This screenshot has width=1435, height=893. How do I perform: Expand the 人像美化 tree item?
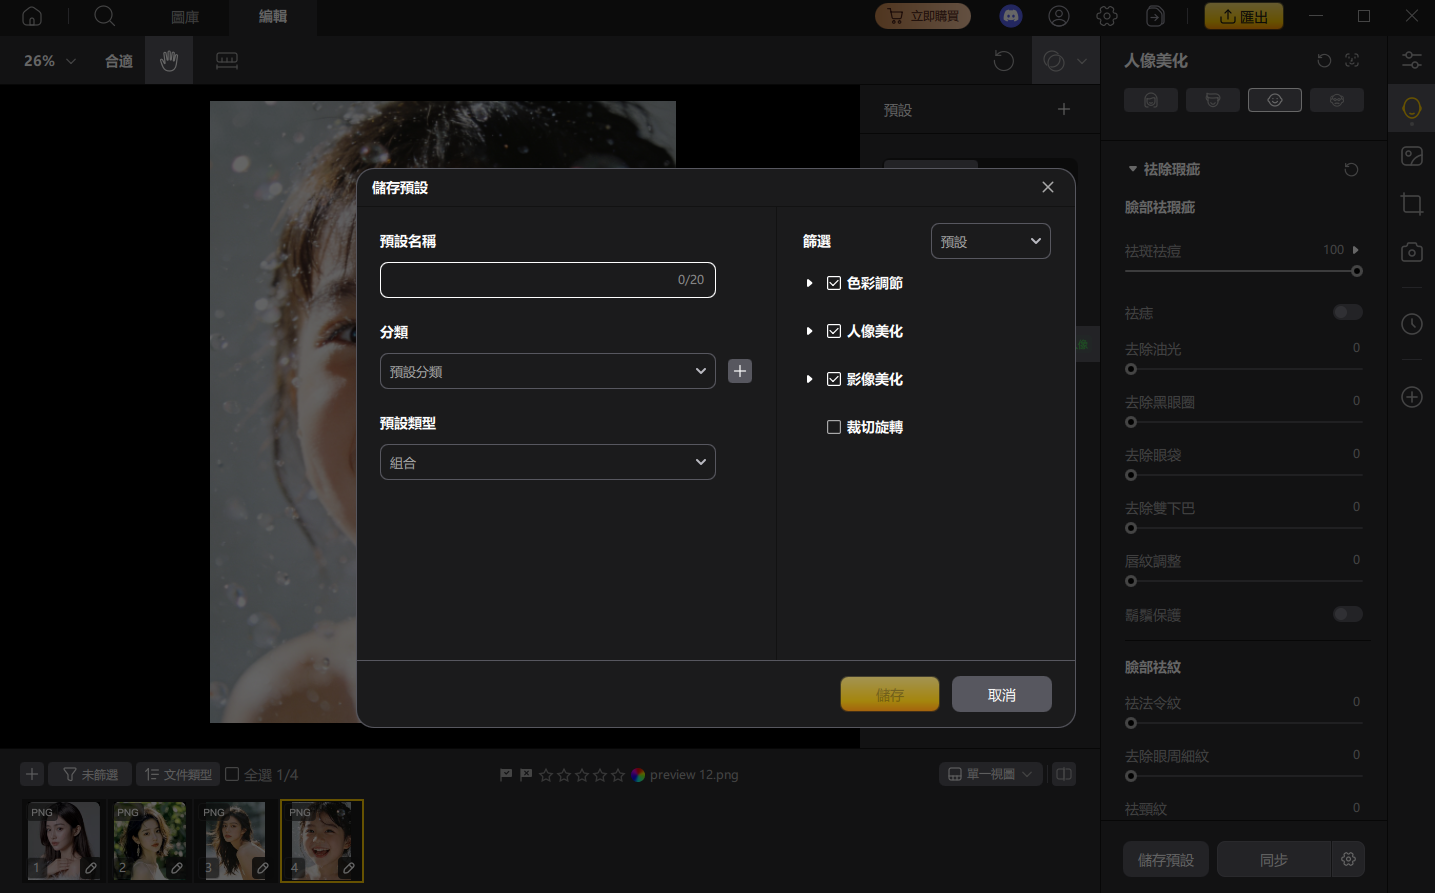(809, 331)
